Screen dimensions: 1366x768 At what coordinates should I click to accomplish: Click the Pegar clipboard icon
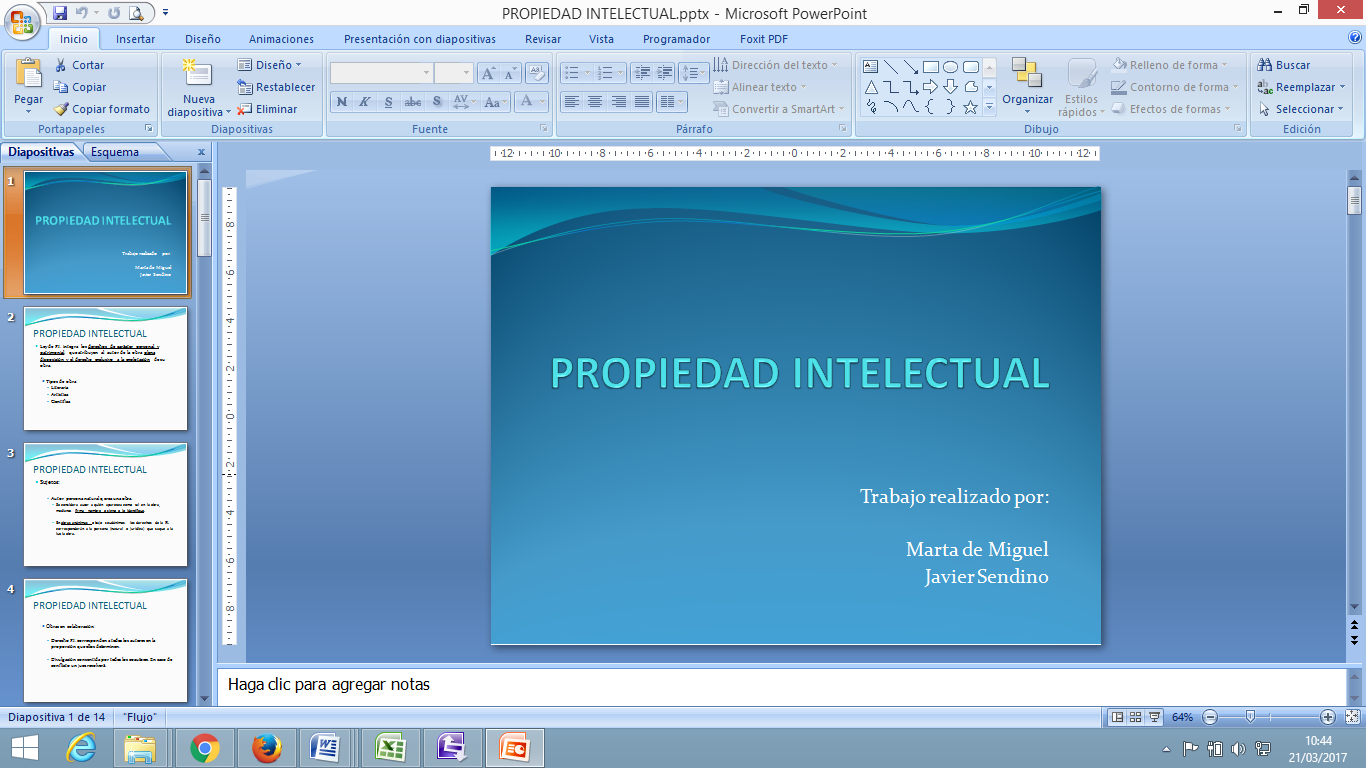[x=28, y=74]
